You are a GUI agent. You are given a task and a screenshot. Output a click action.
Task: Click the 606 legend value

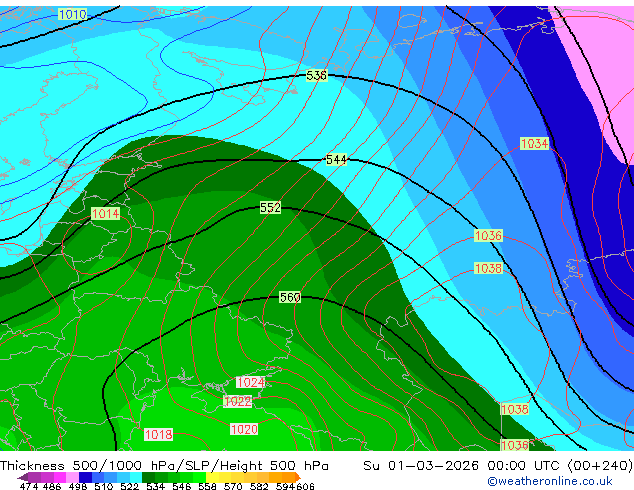click(305, 486)
